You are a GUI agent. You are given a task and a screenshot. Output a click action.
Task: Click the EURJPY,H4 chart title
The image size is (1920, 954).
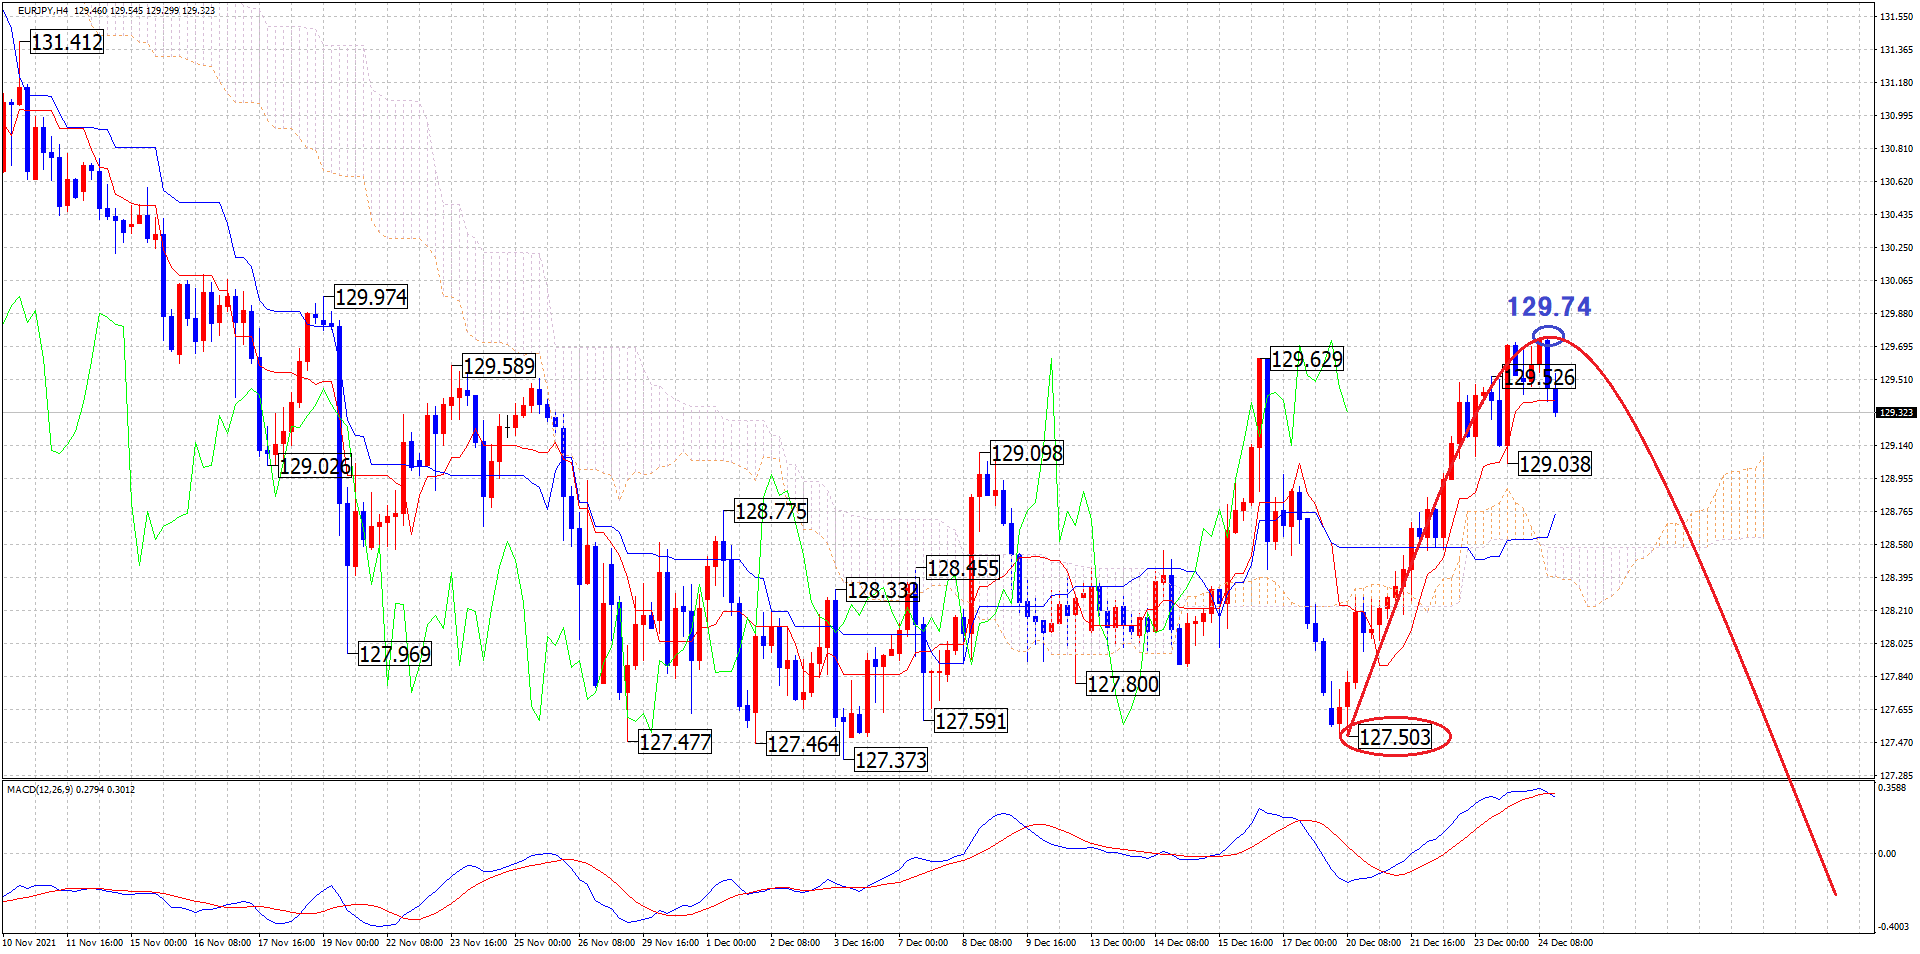pyautogui.click(x=43, y=11)
